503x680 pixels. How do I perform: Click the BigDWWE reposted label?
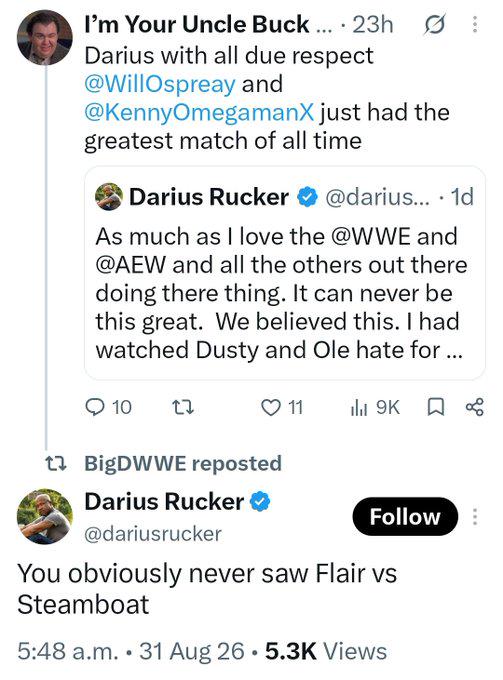click(x=183, y=463)
